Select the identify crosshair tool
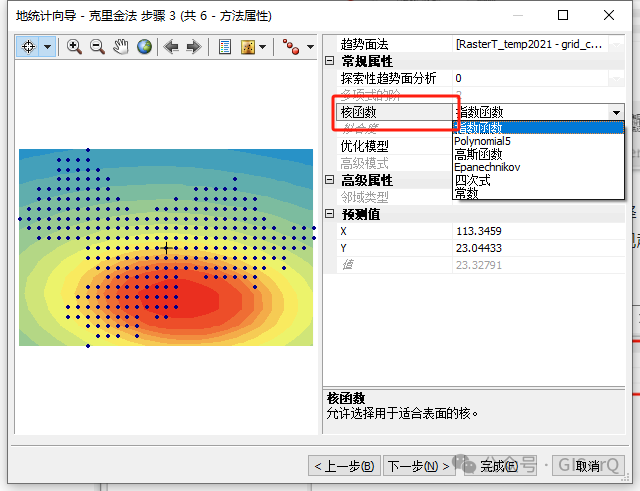This screenshot has height=491, width=640. pyautogui.click(x=29, y=47)
